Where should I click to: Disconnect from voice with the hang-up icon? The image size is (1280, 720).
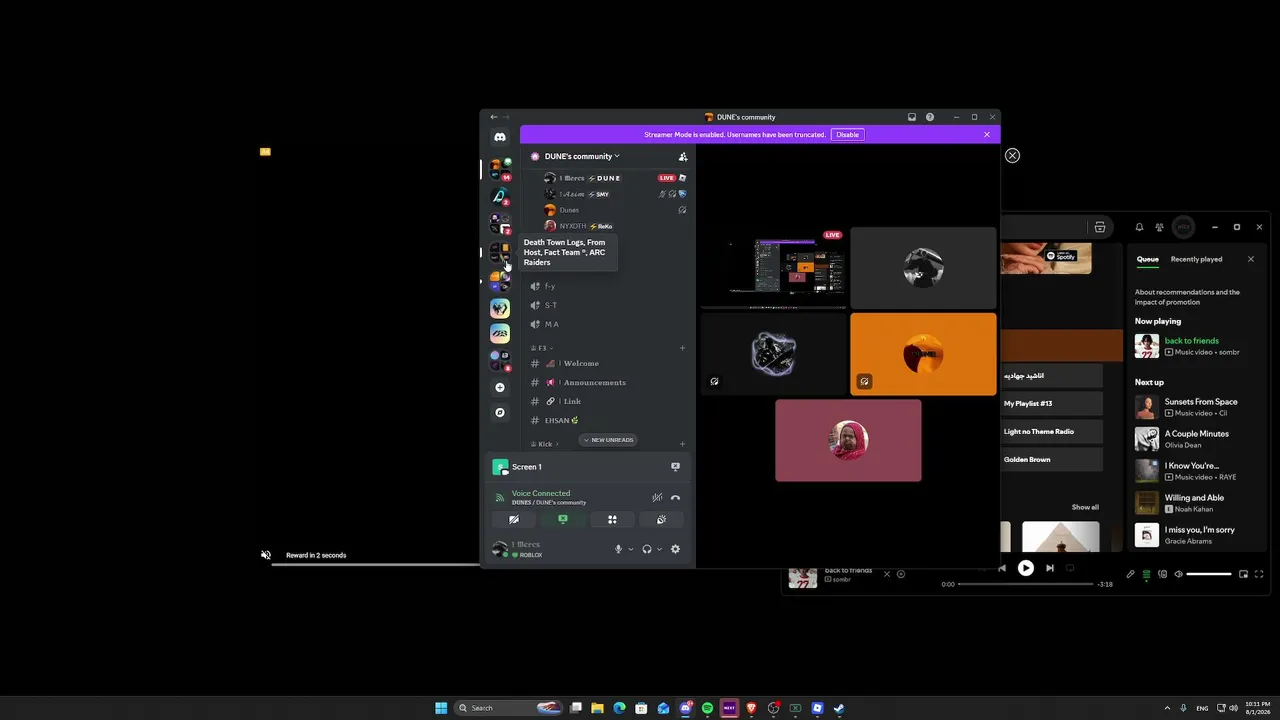click(x=675, y=497)
